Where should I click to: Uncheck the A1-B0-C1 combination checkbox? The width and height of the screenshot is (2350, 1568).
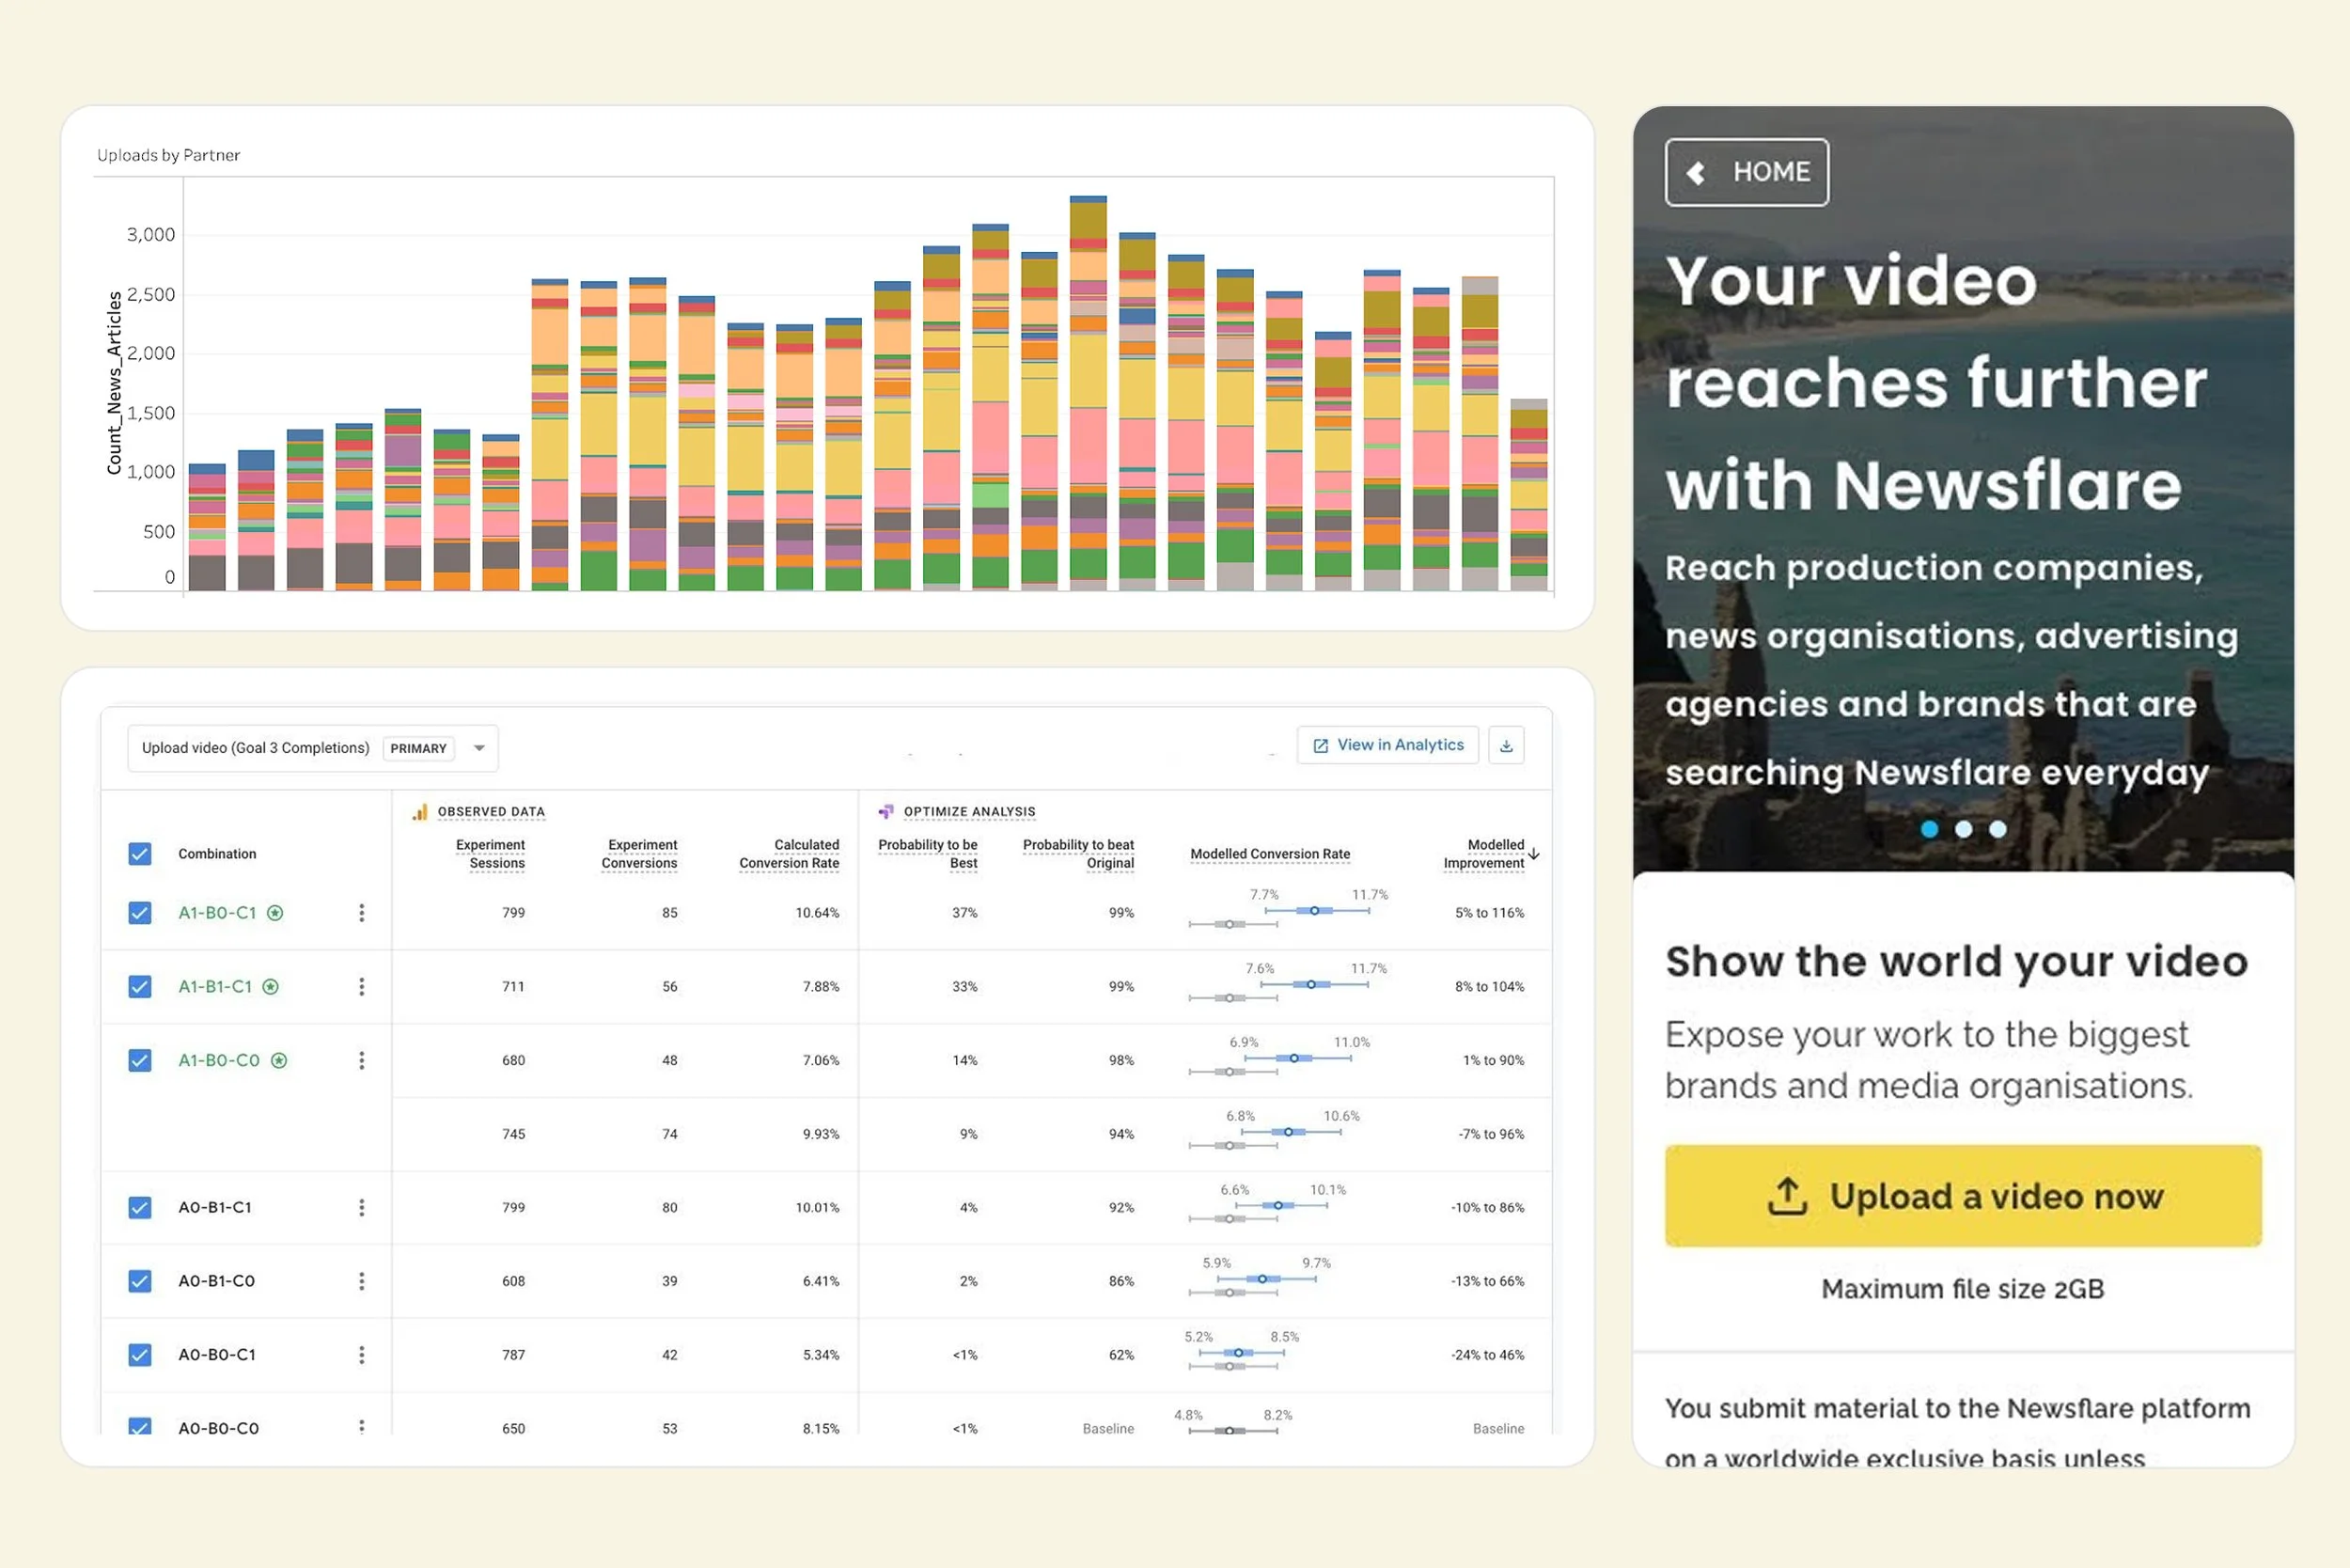[140, 913]
